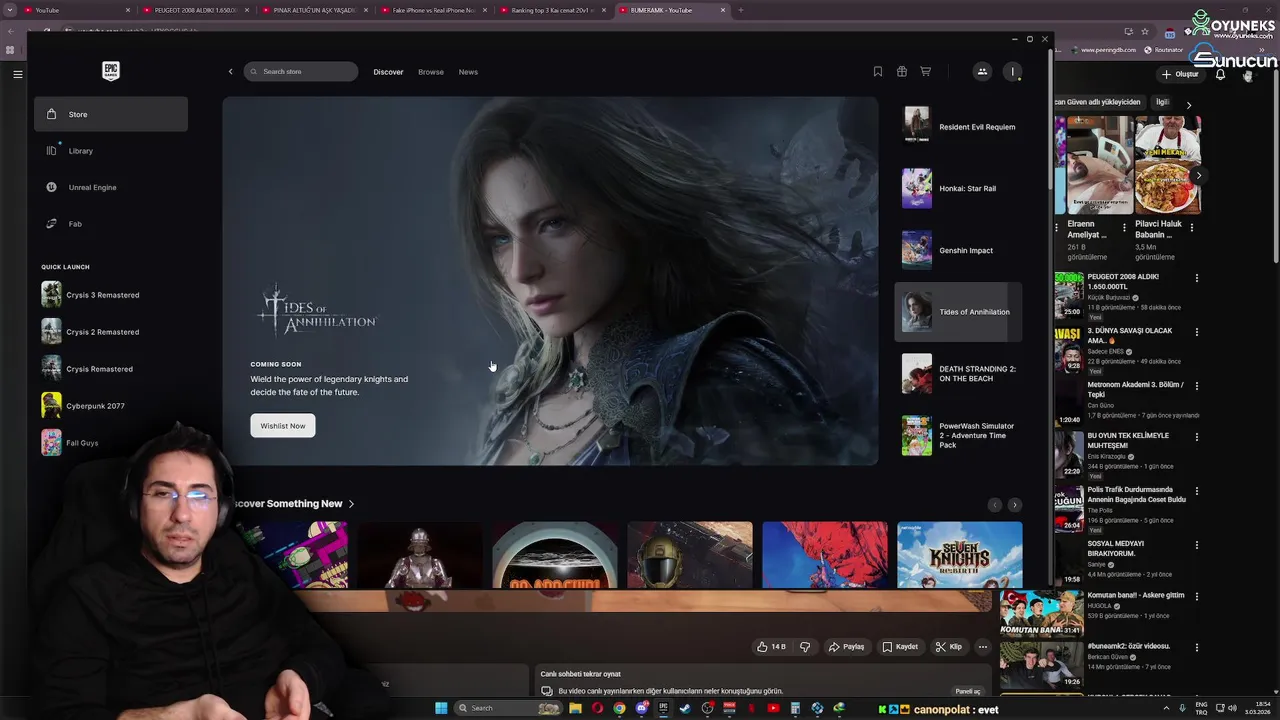Launch Fall Guys from Quick Launch

tap(71, 443)
